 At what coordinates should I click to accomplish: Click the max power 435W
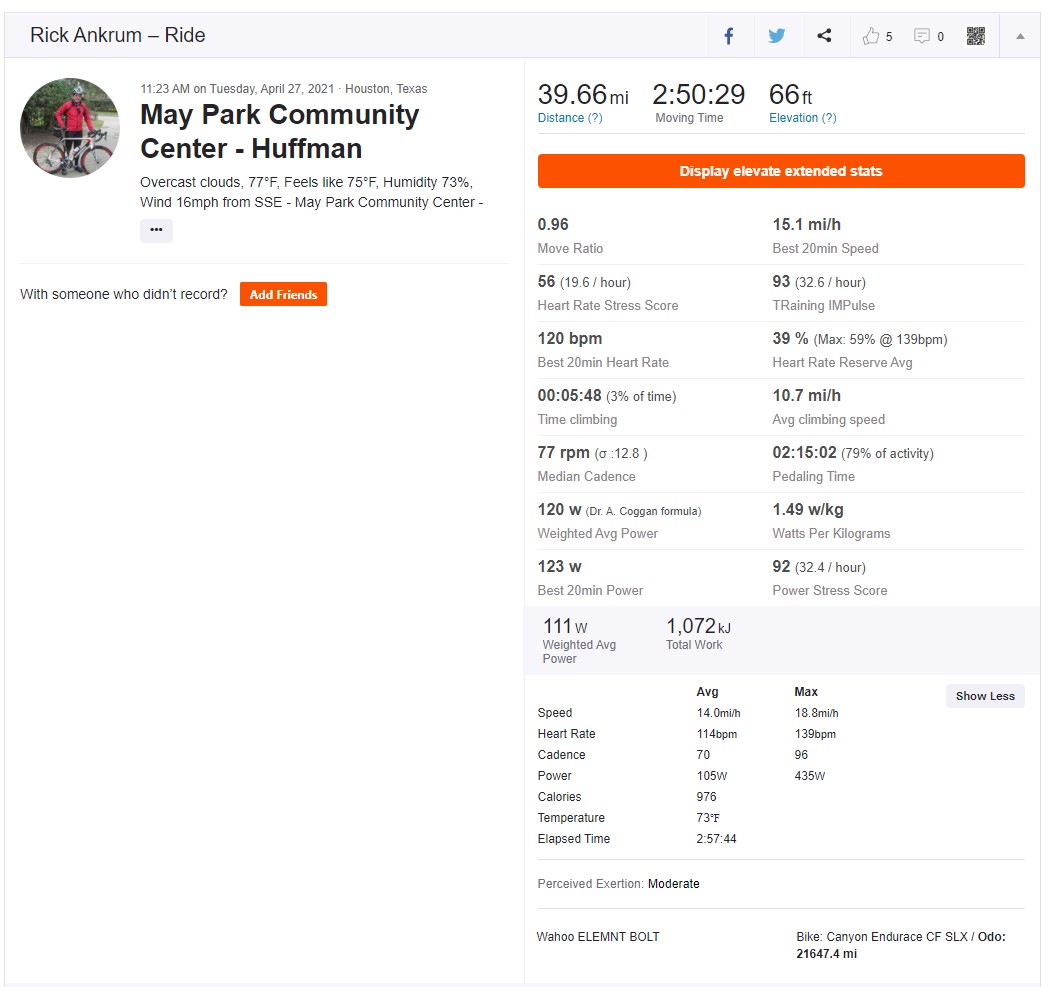809,776
